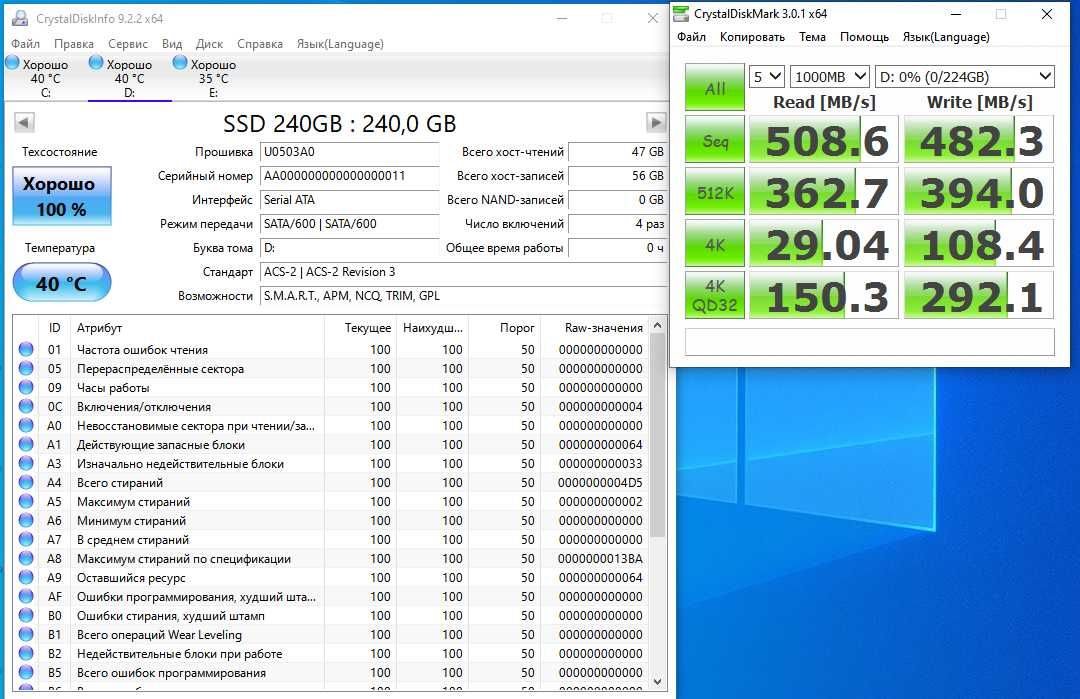Open the test count dropdown showing 5

[x=767, y=76]
